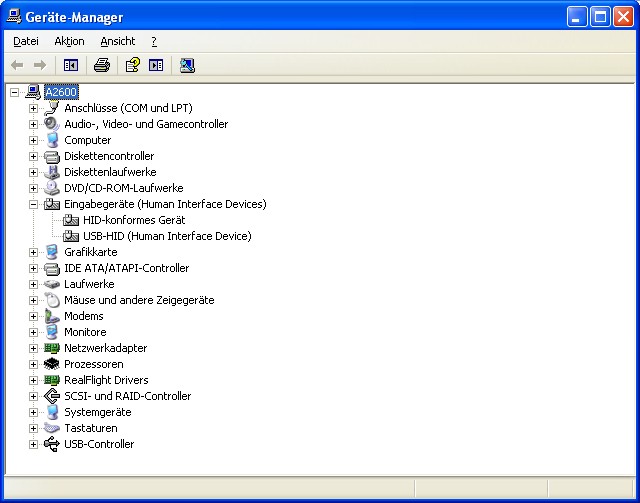This screenshot has height=503, width=640.
Task: Select the HID-konformes Gerät entry text
Action: pyautogui.click(x=134, y=220)
